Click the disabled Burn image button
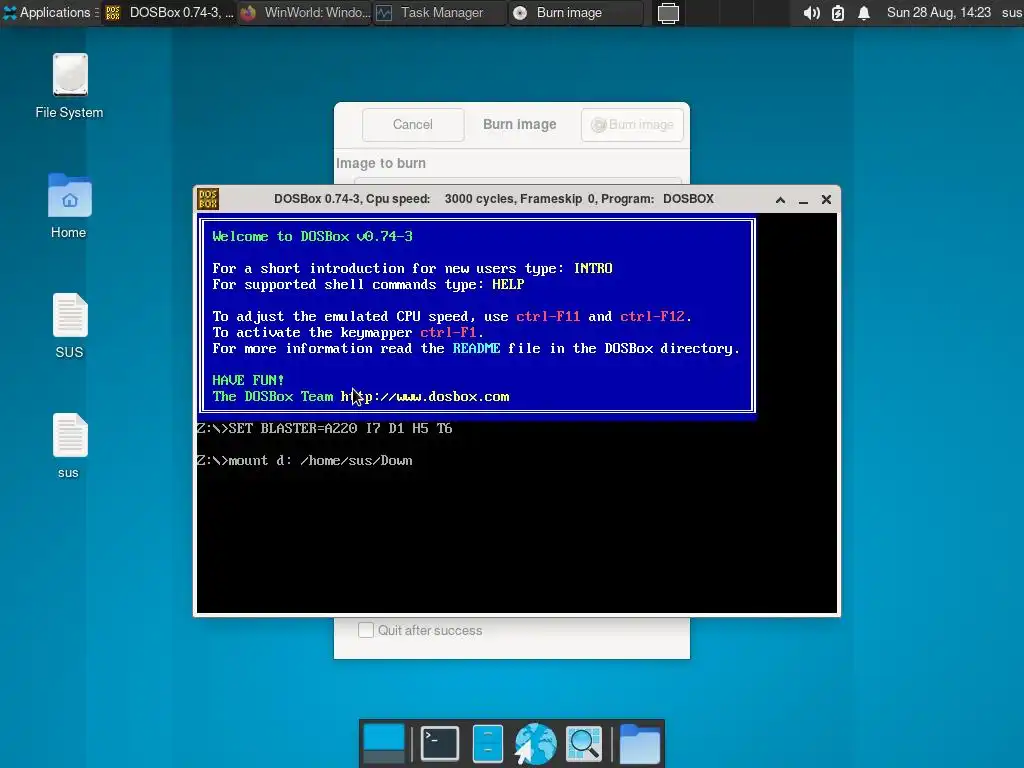This screenshot has width=1024, height=768. [x=632, y=125]
